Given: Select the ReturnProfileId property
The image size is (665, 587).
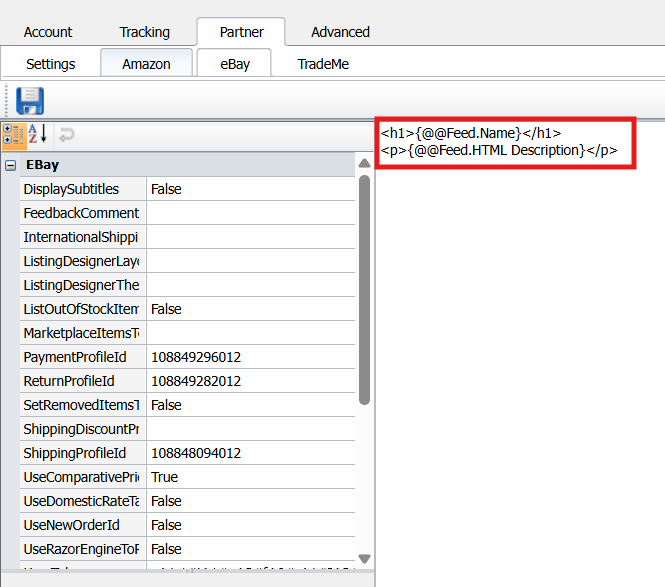Looking at the screenshot, I should tap(83, 381).
